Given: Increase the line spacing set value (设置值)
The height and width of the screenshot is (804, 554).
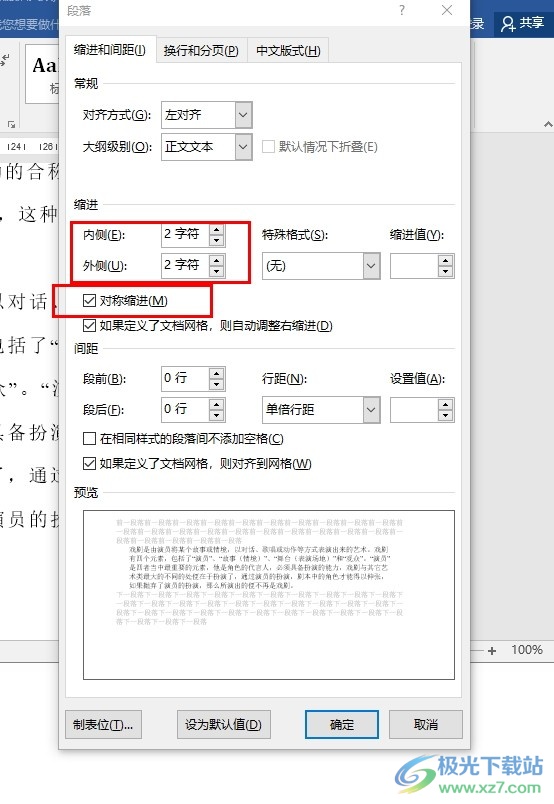Looking at the screenshot, I should pos(445,405).
